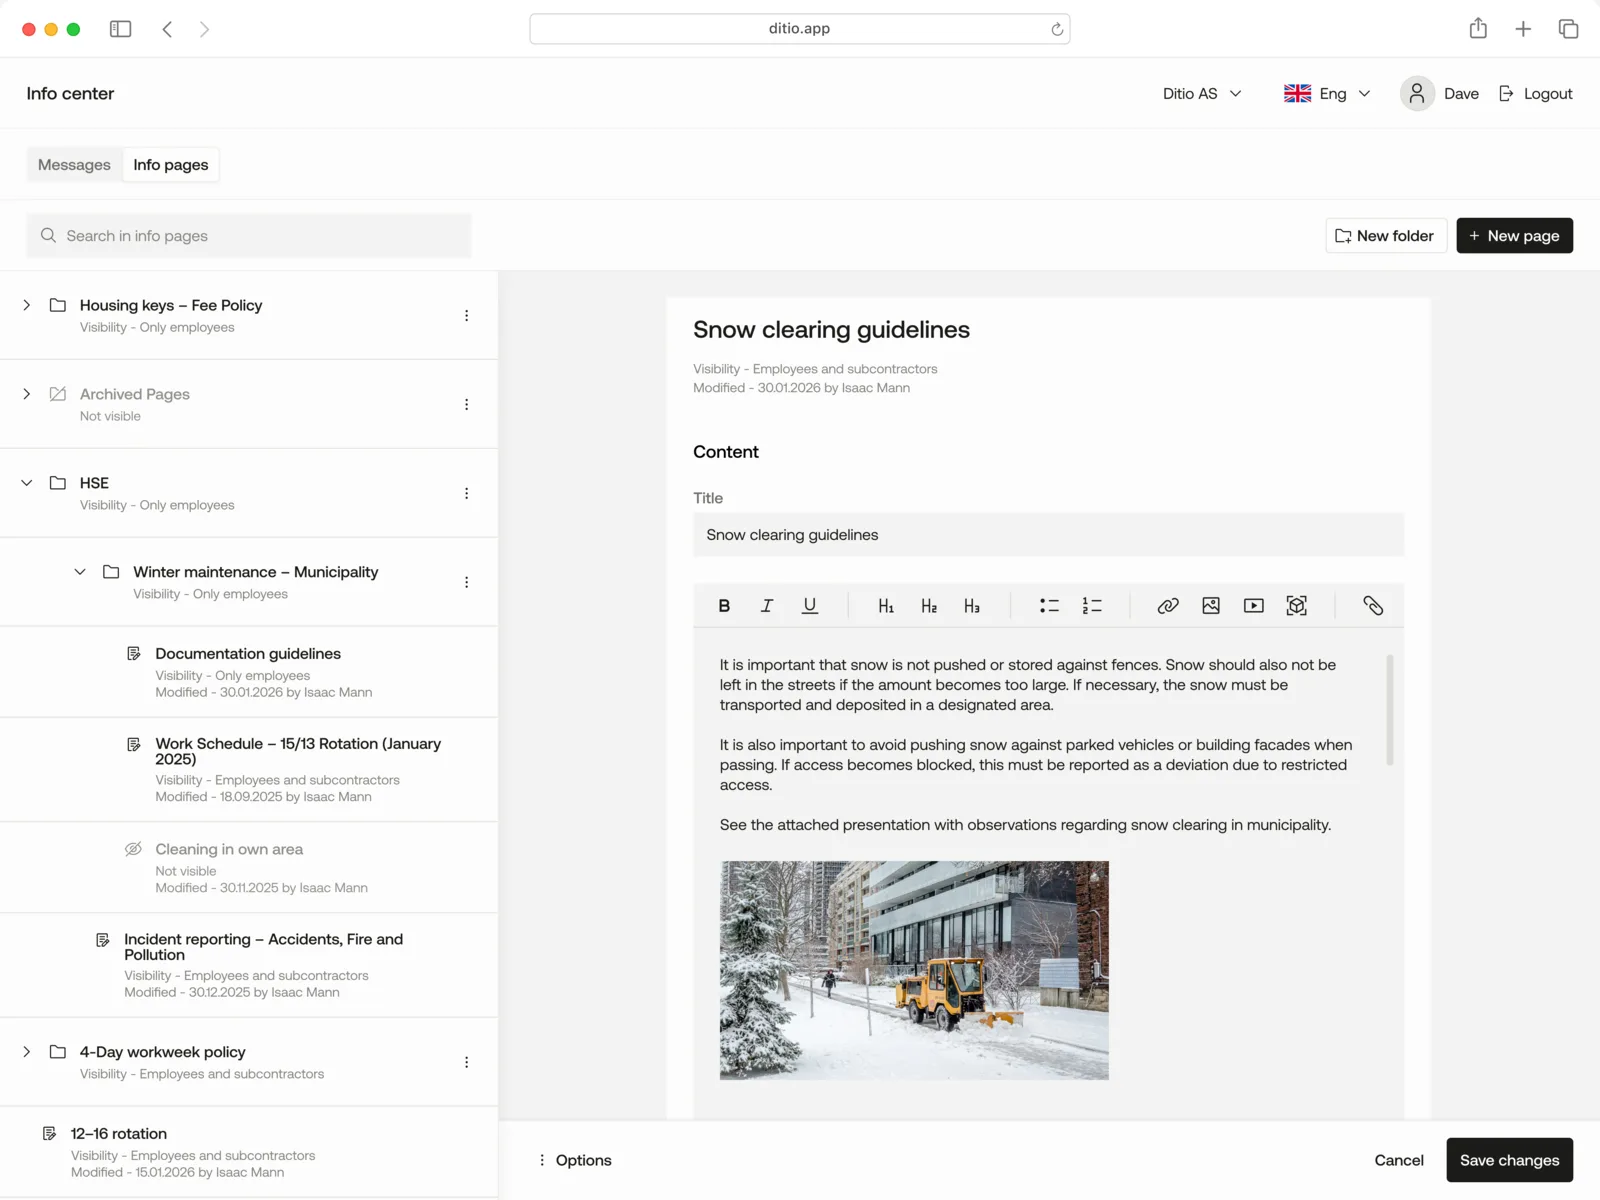Apply italic formatting
Viewport: 1600px width, 1200px height.
[767, 605]
